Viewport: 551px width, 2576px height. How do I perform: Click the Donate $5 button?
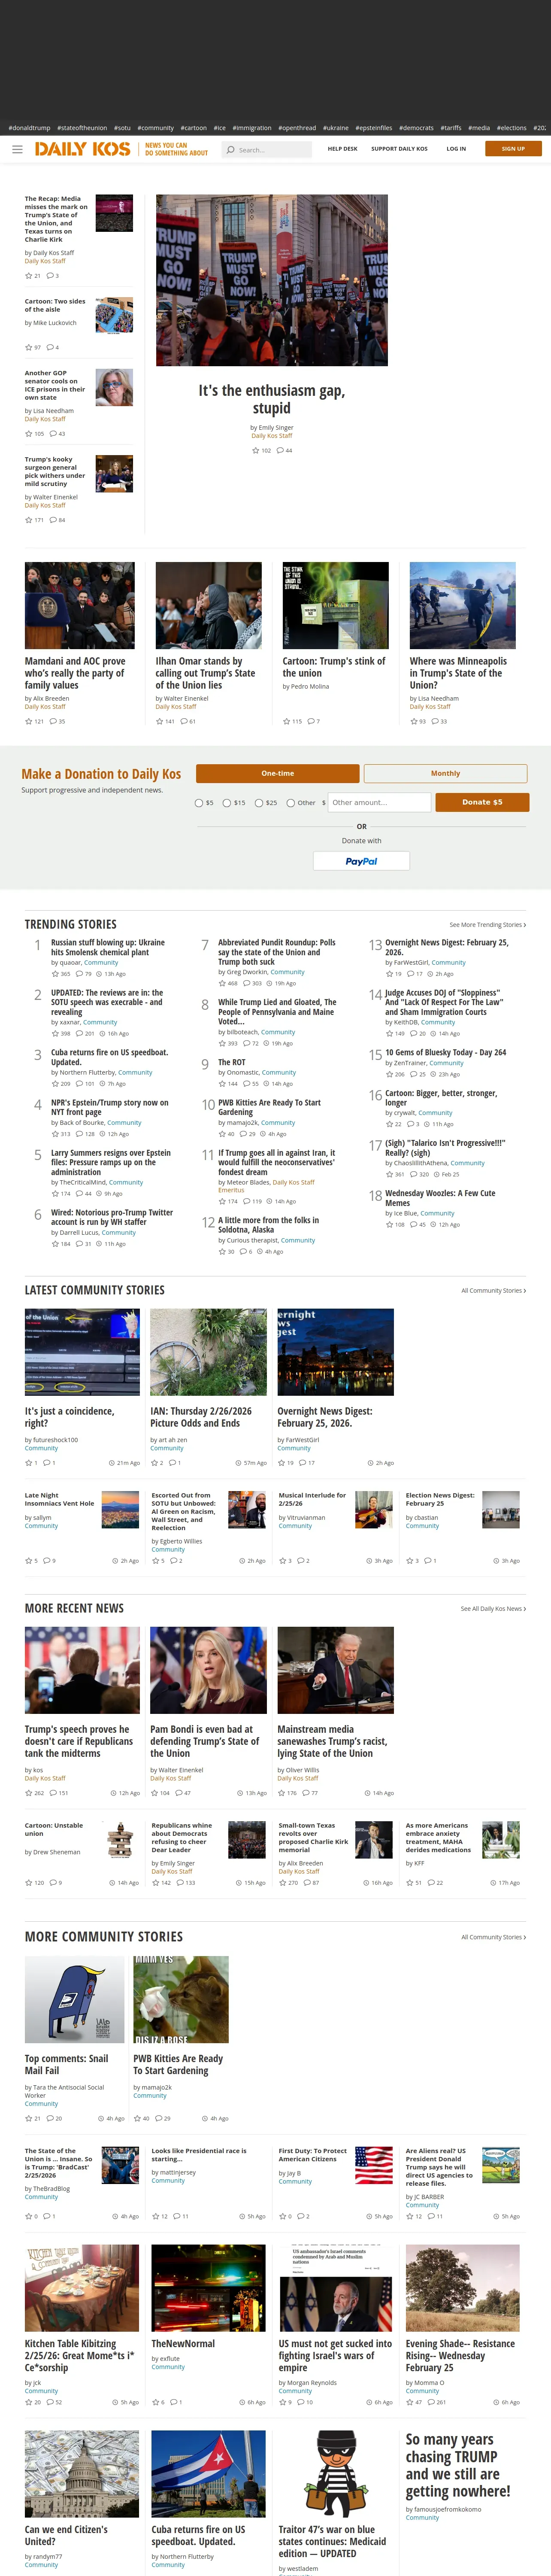482,802
